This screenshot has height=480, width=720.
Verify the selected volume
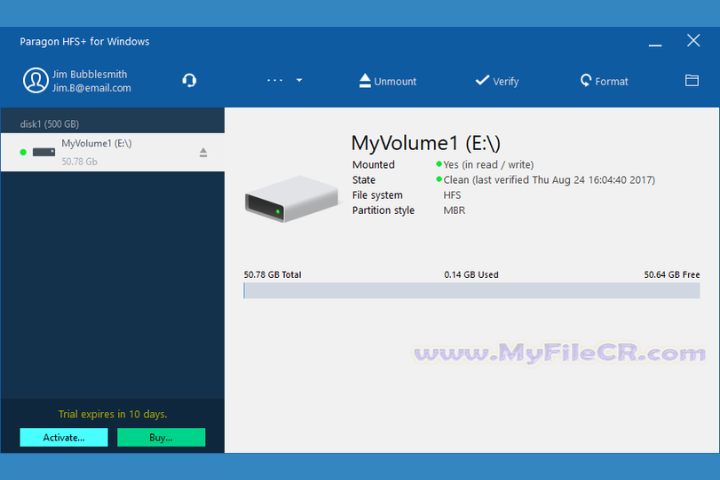coord(497,81)
